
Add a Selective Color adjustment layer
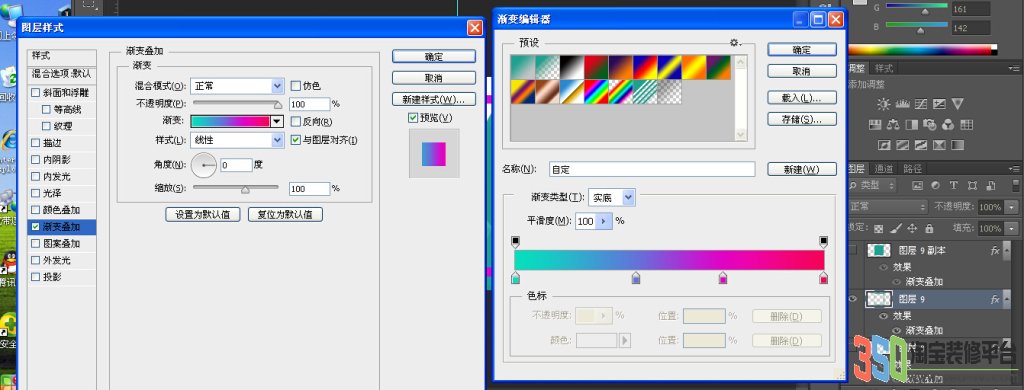pos(939,144)
